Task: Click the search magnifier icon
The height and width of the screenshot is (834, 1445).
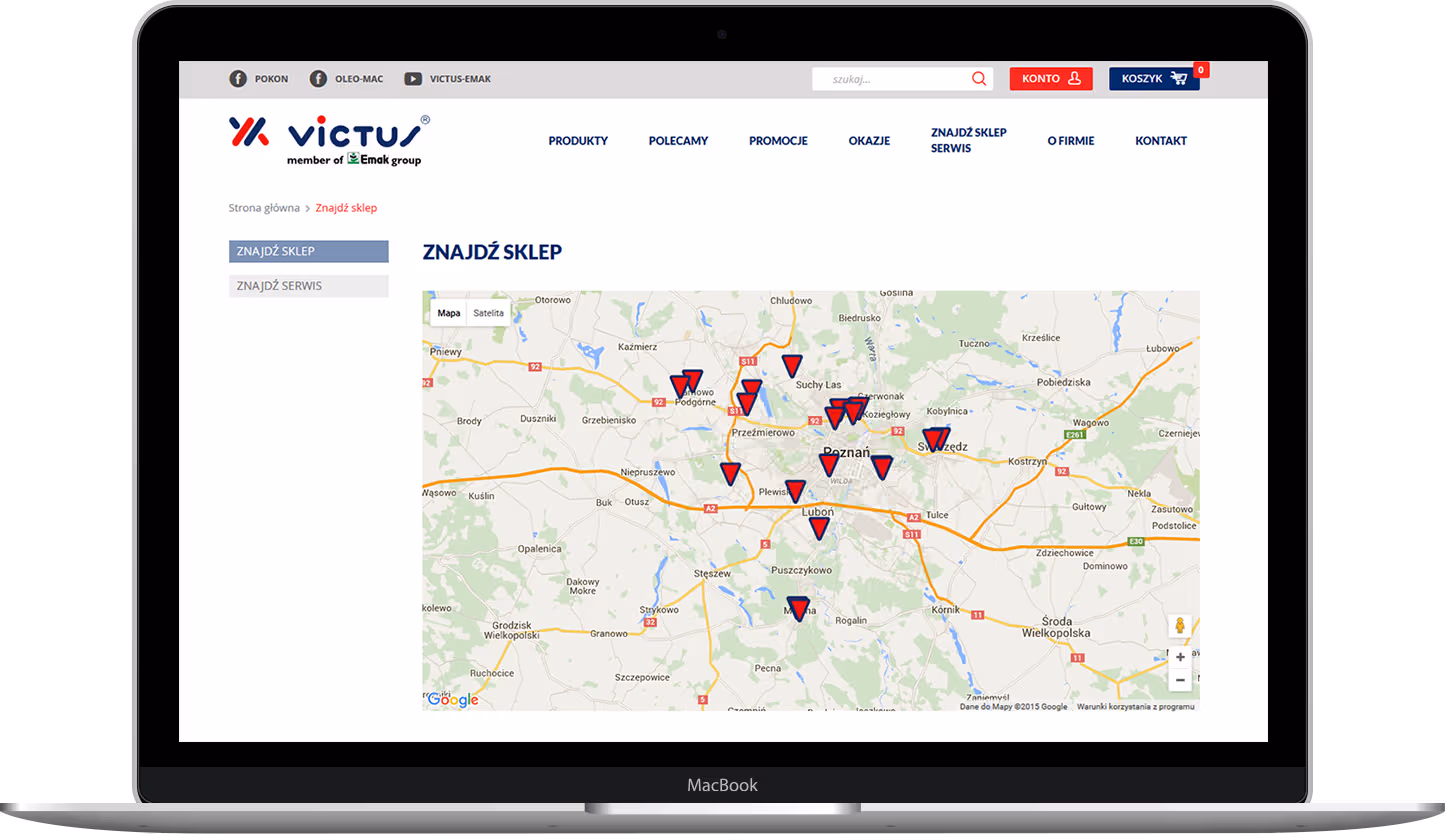Action: coord(979,79)
